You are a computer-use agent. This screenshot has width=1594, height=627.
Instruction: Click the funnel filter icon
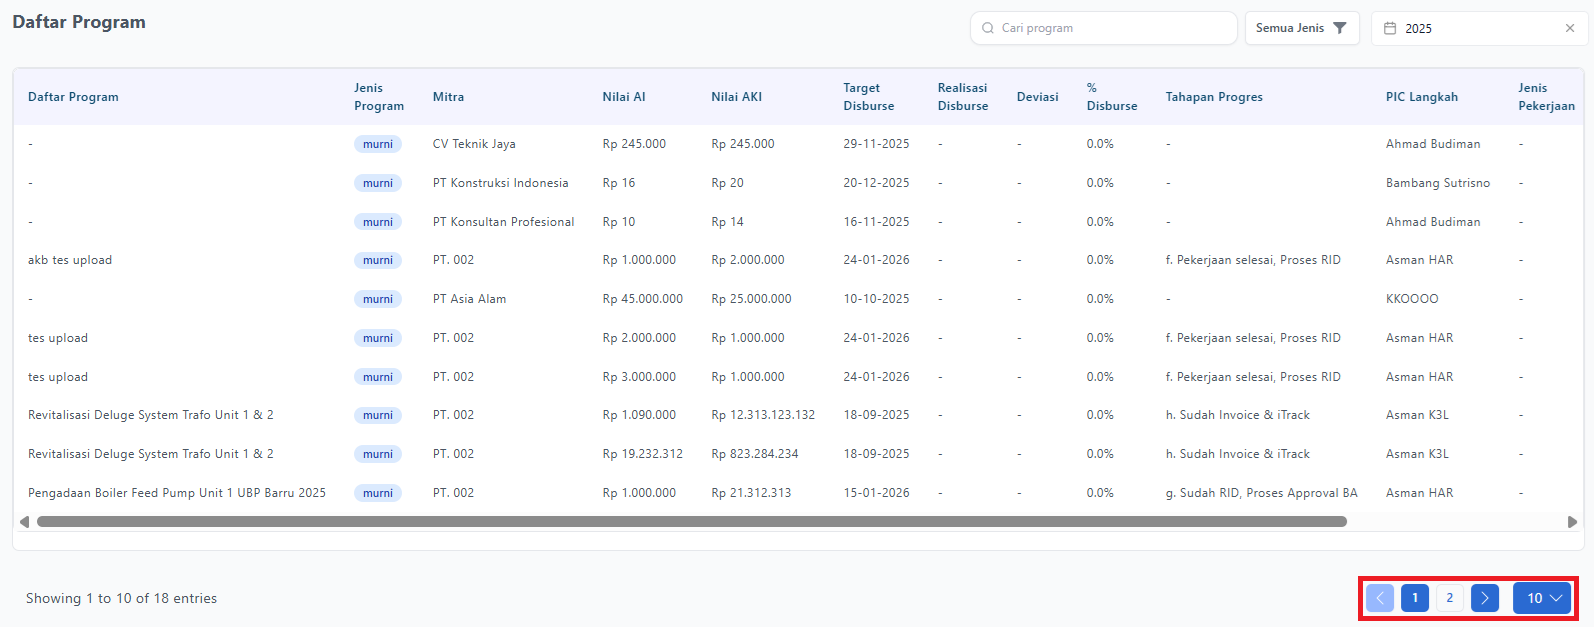pos(1340,28)
